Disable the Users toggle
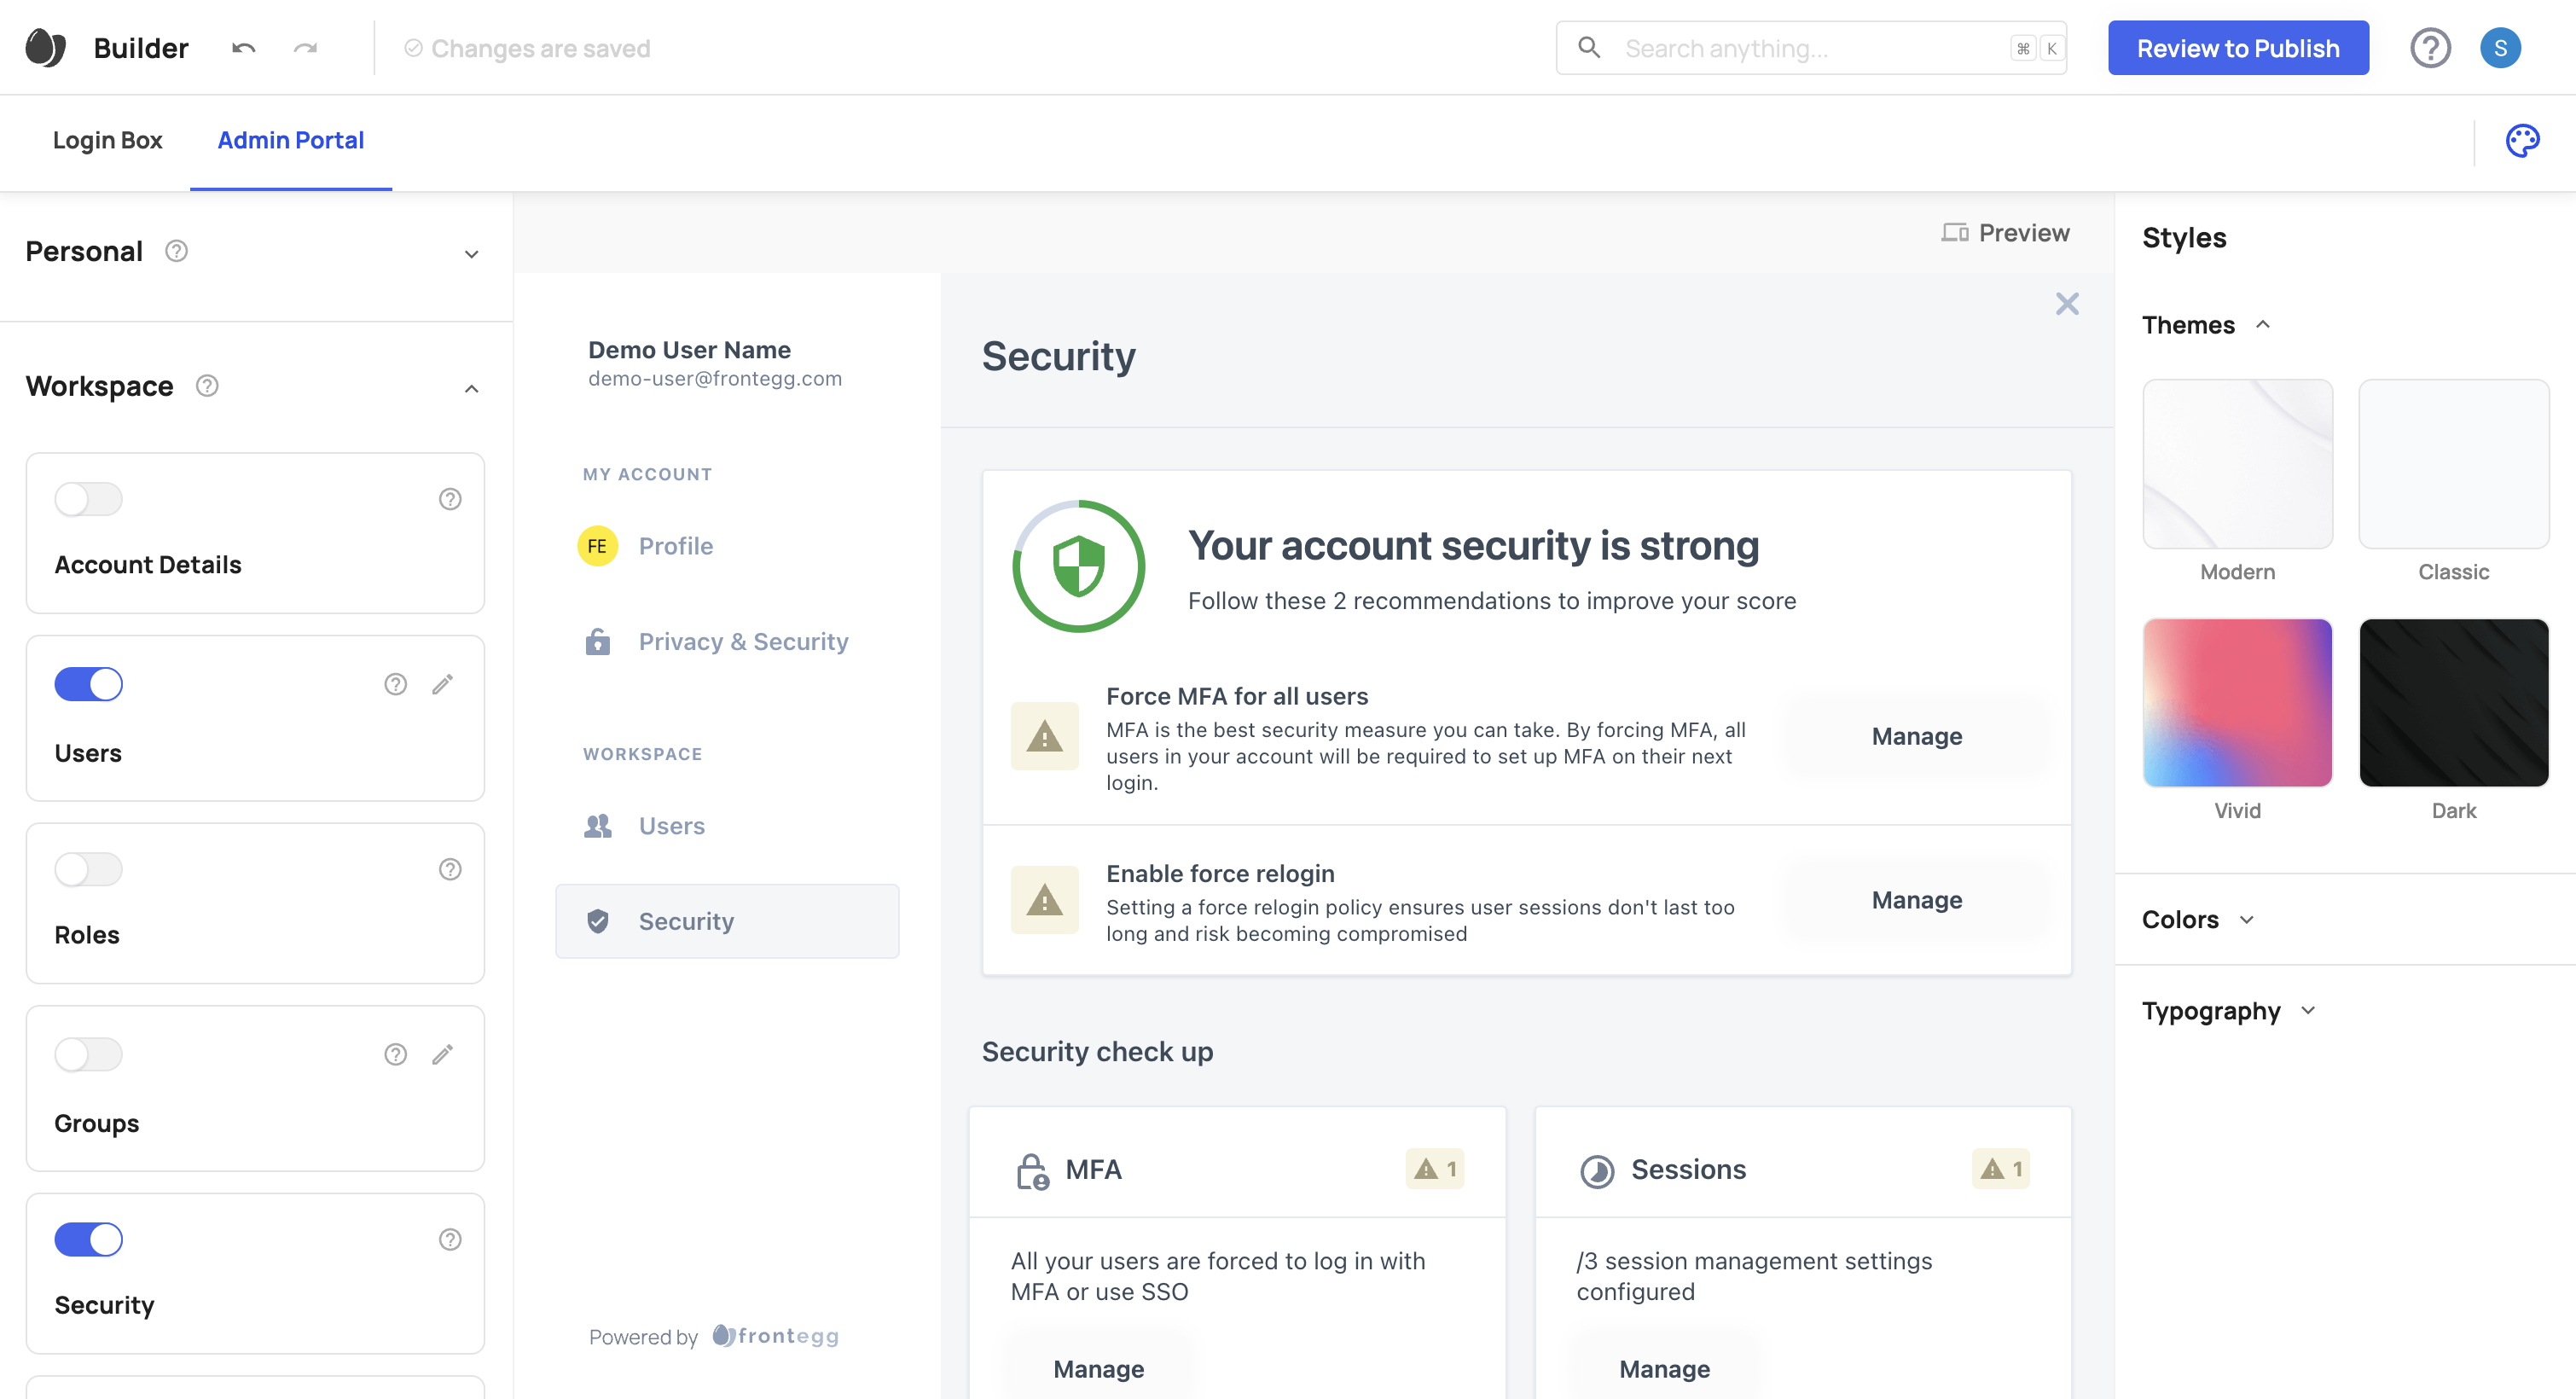2576x1399 pixels. [x=89, y=684]
